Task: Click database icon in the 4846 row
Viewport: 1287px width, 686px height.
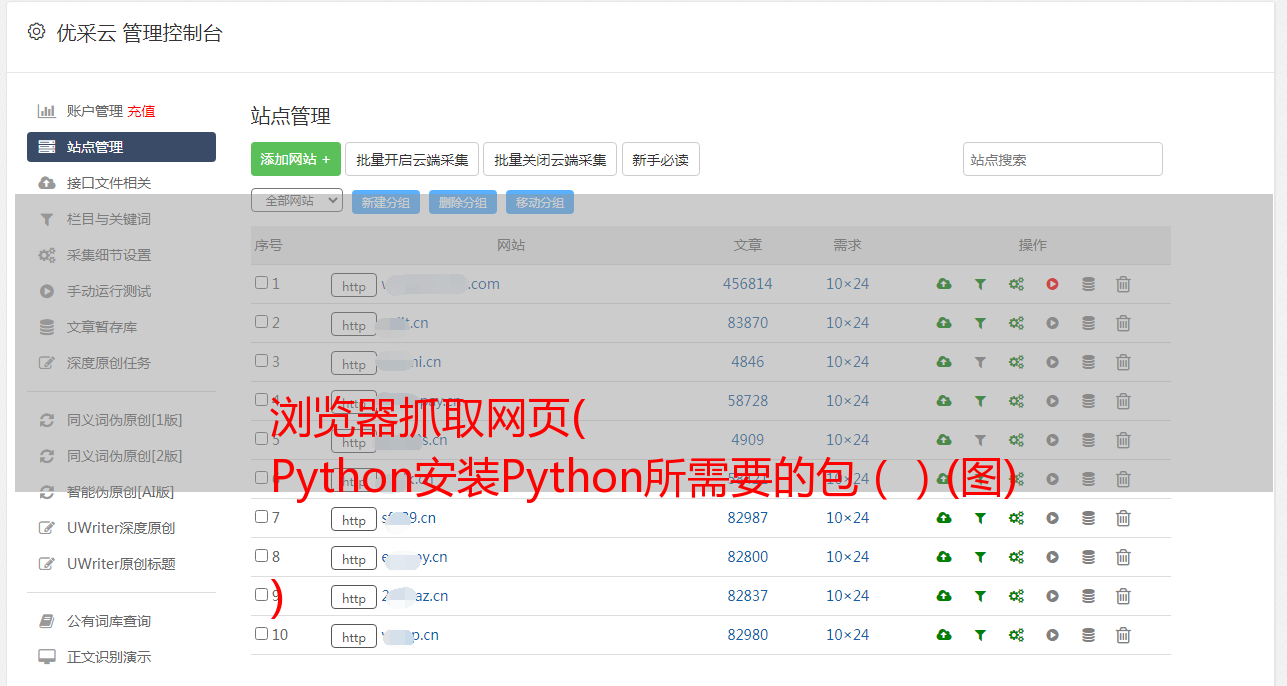Action: (1088, 362)
